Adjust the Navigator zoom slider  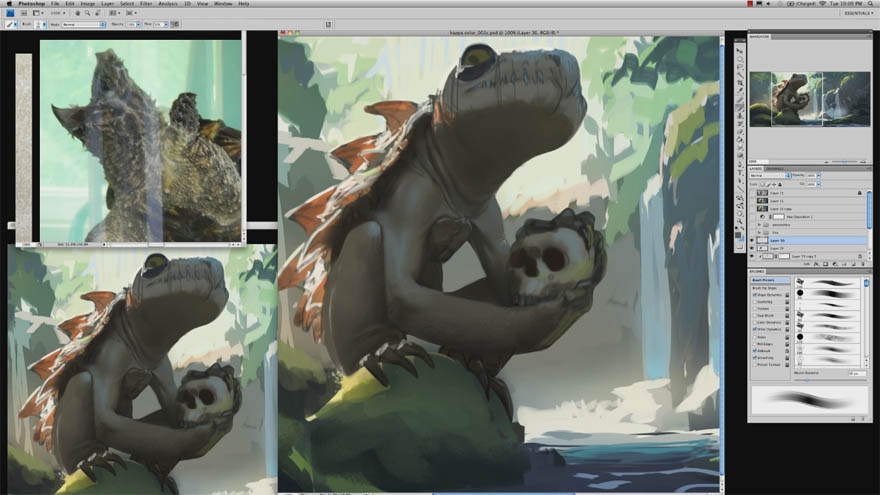(842, 162)
